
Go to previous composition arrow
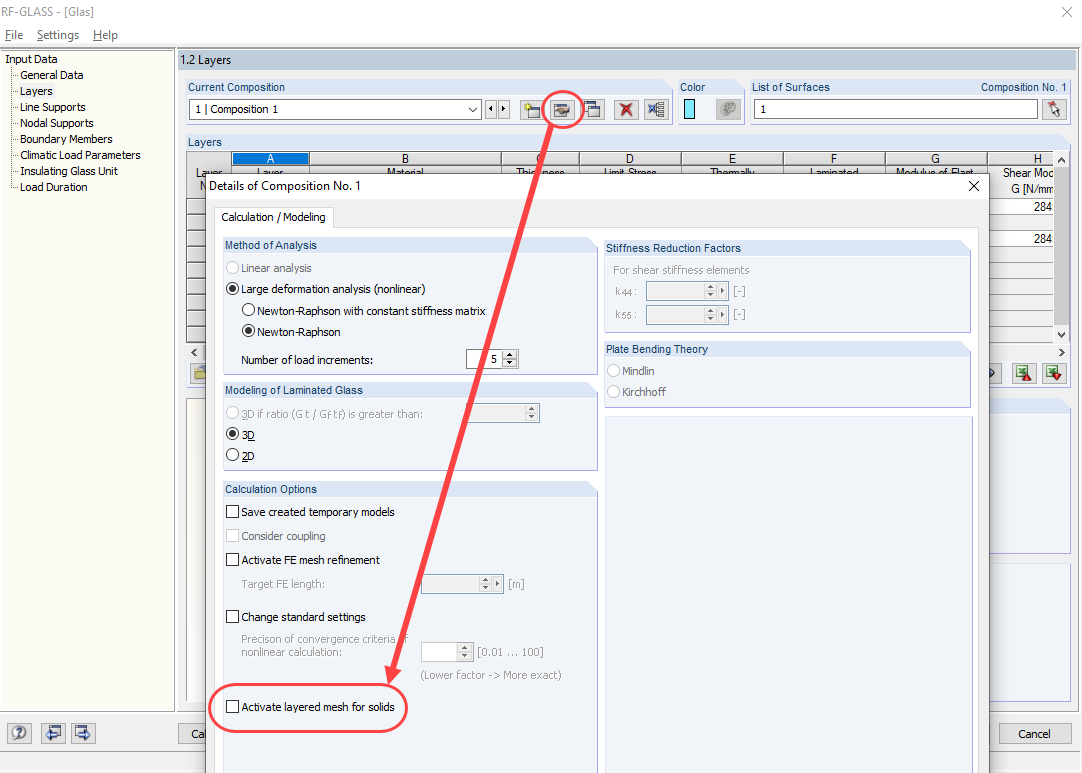point(491,109)
